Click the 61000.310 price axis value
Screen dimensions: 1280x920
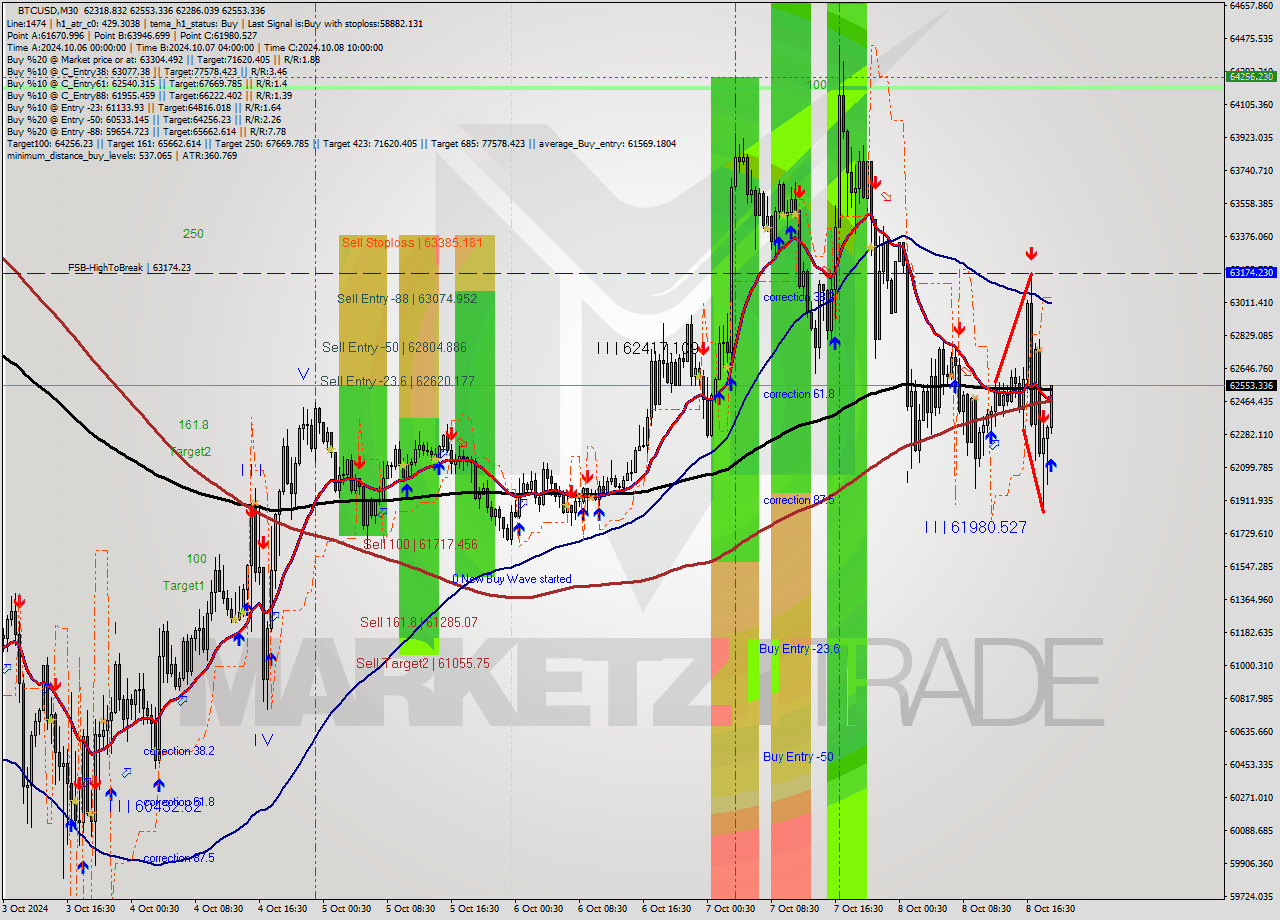coord(1251,665)
